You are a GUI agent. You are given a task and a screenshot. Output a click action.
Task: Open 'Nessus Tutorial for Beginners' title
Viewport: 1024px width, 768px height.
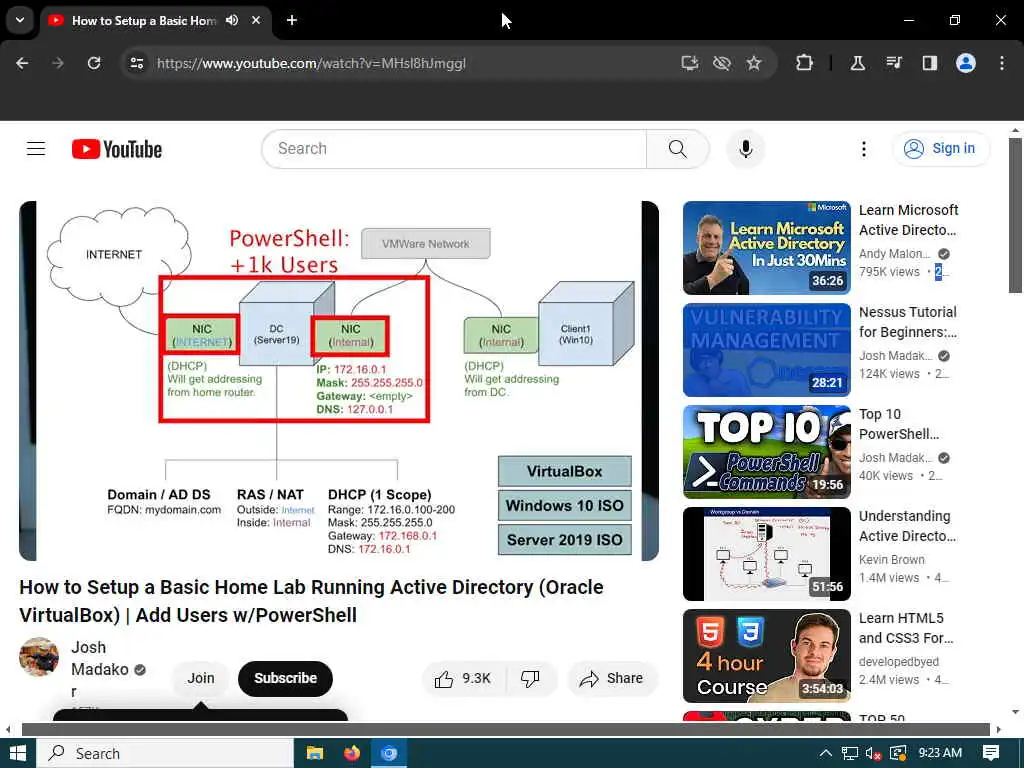[908, 322]
